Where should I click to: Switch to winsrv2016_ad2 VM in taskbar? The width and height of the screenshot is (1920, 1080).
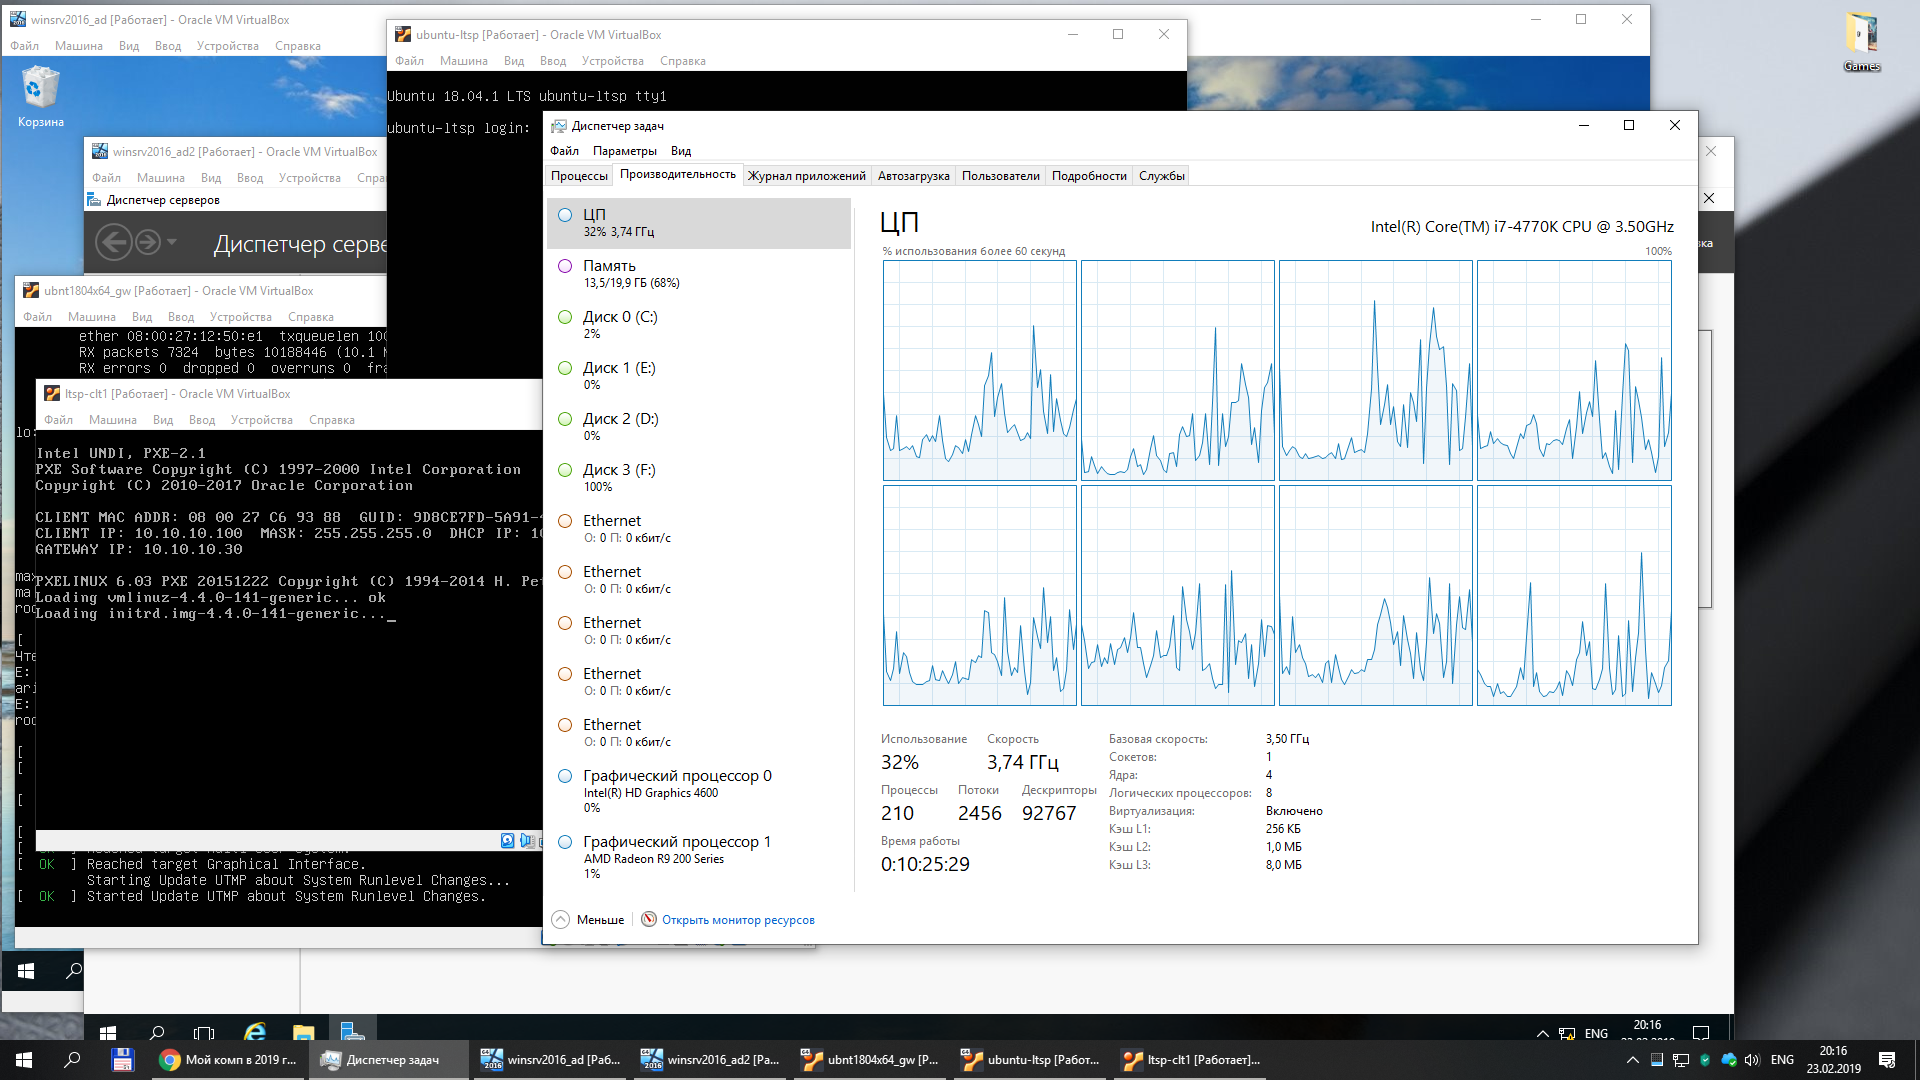tap(710, 1060)
